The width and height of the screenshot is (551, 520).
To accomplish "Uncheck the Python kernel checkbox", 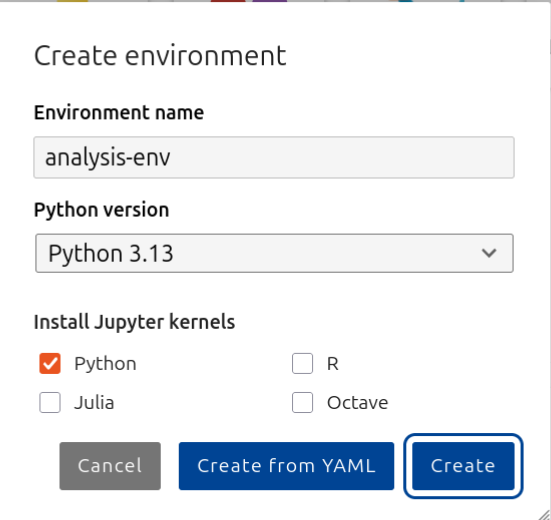I will click(50, 363).
